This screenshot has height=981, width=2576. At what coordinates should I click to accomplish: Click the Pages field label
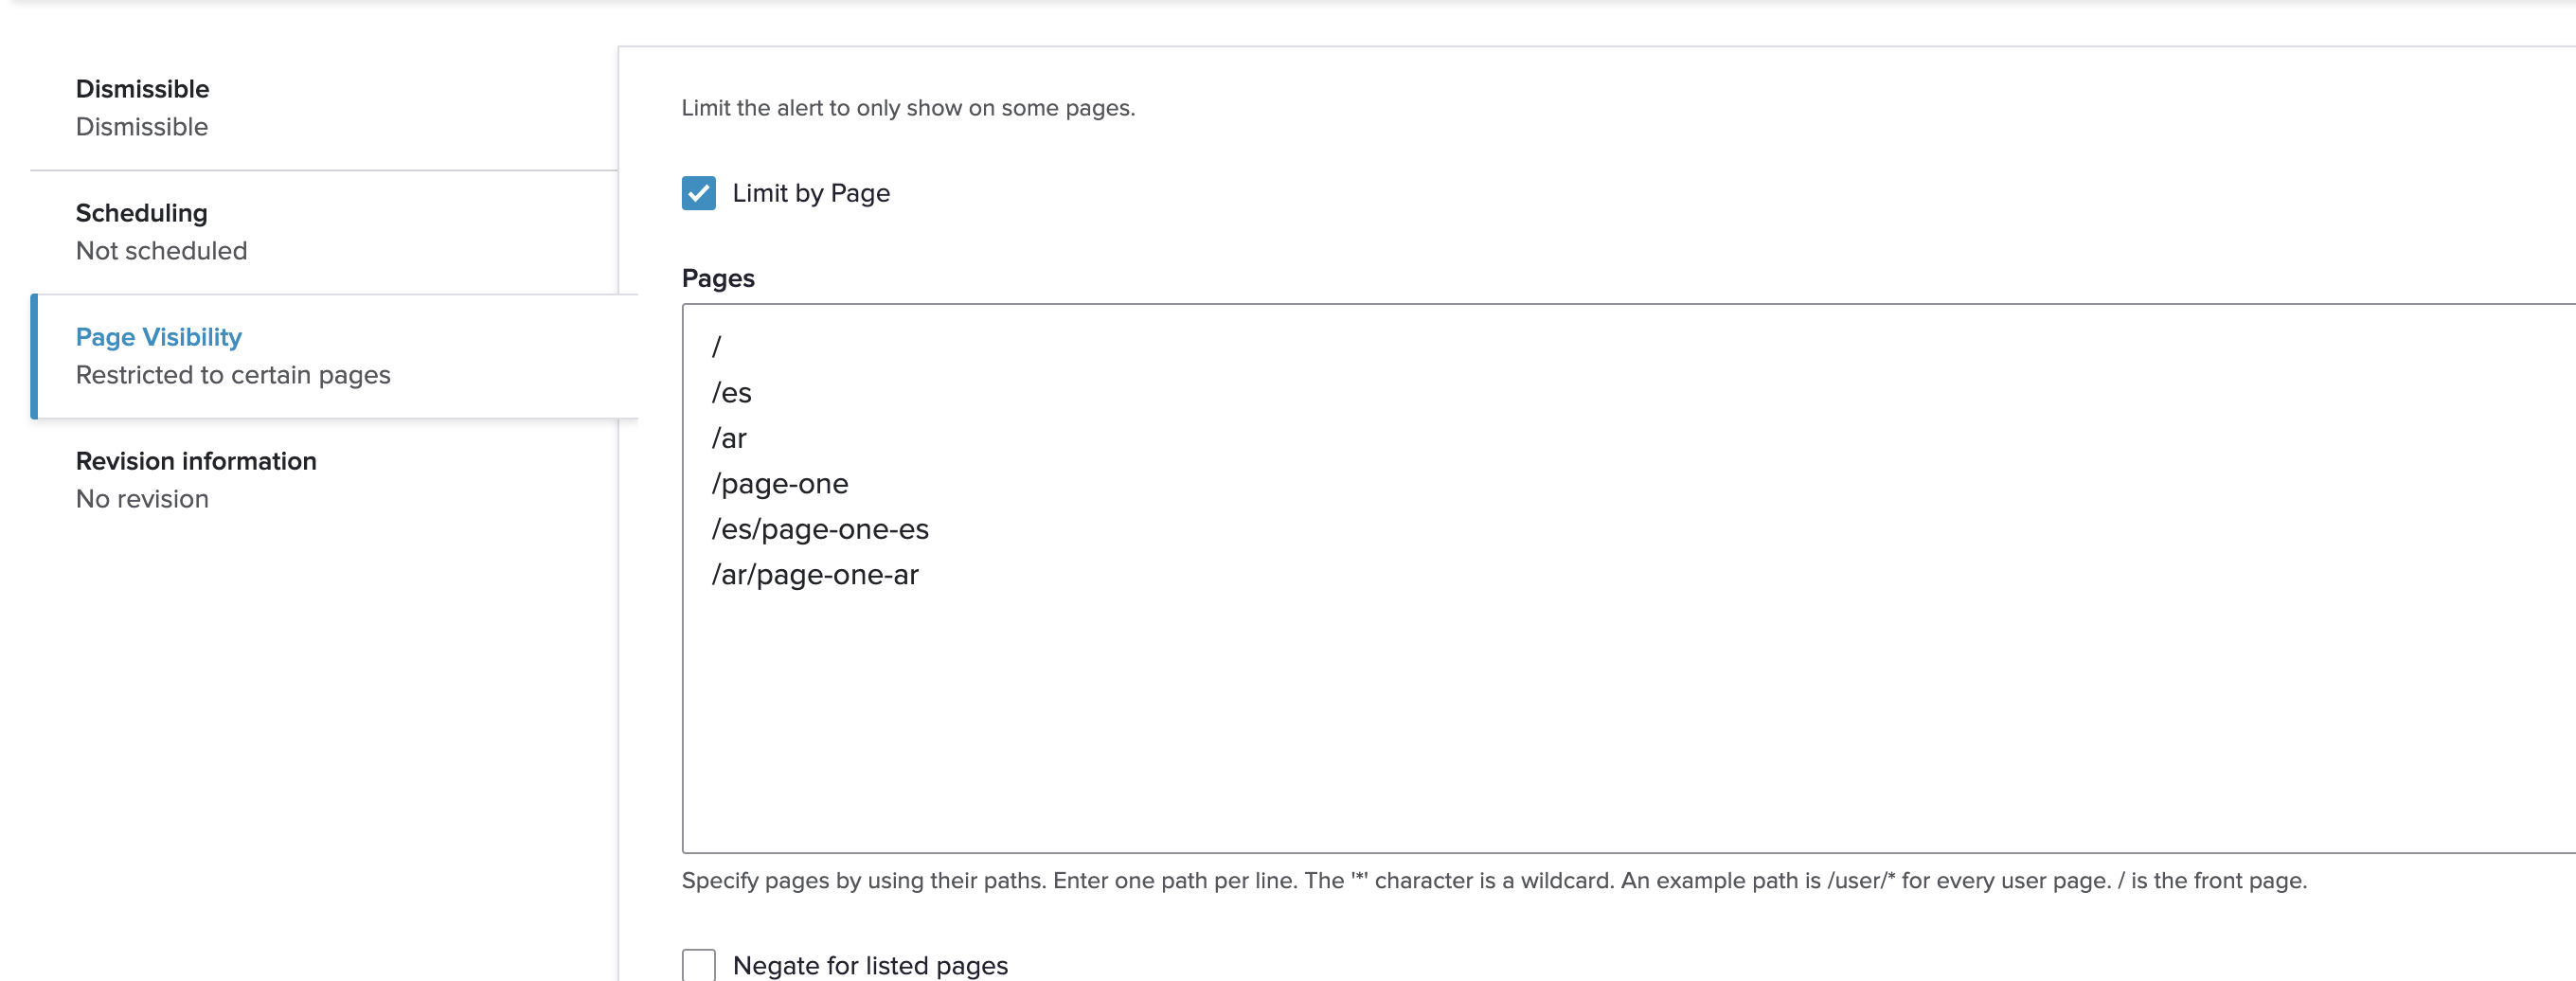pos(717,278)
